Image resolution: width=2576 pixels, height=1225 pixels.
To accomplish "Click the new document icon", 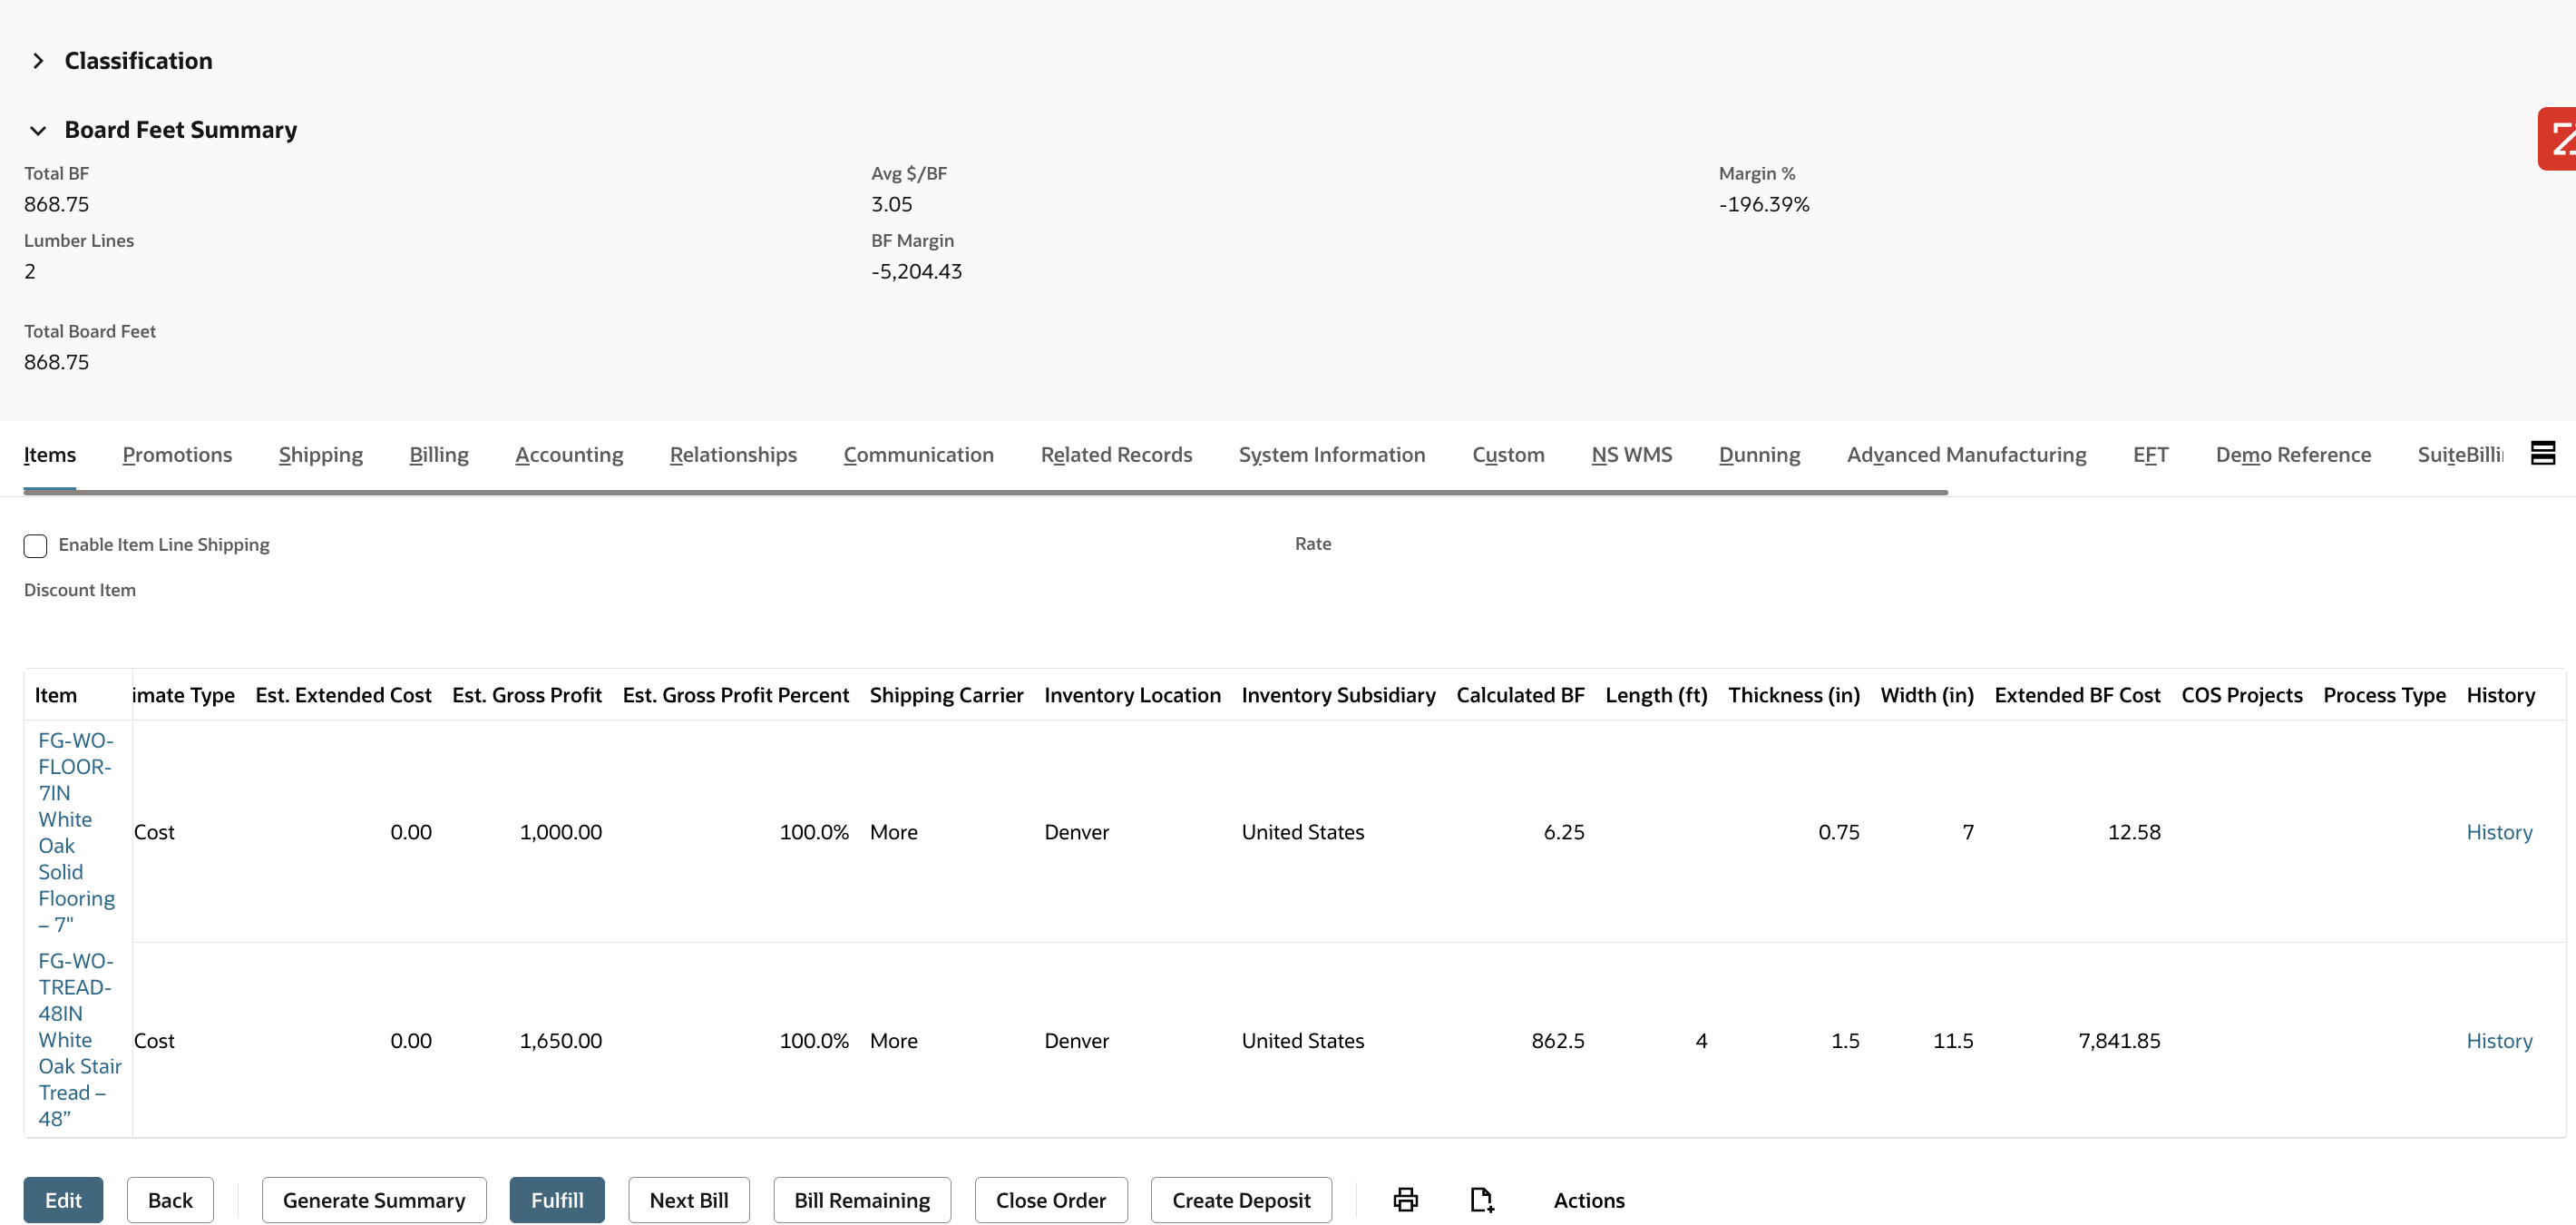I will tap(1481, 1199).
